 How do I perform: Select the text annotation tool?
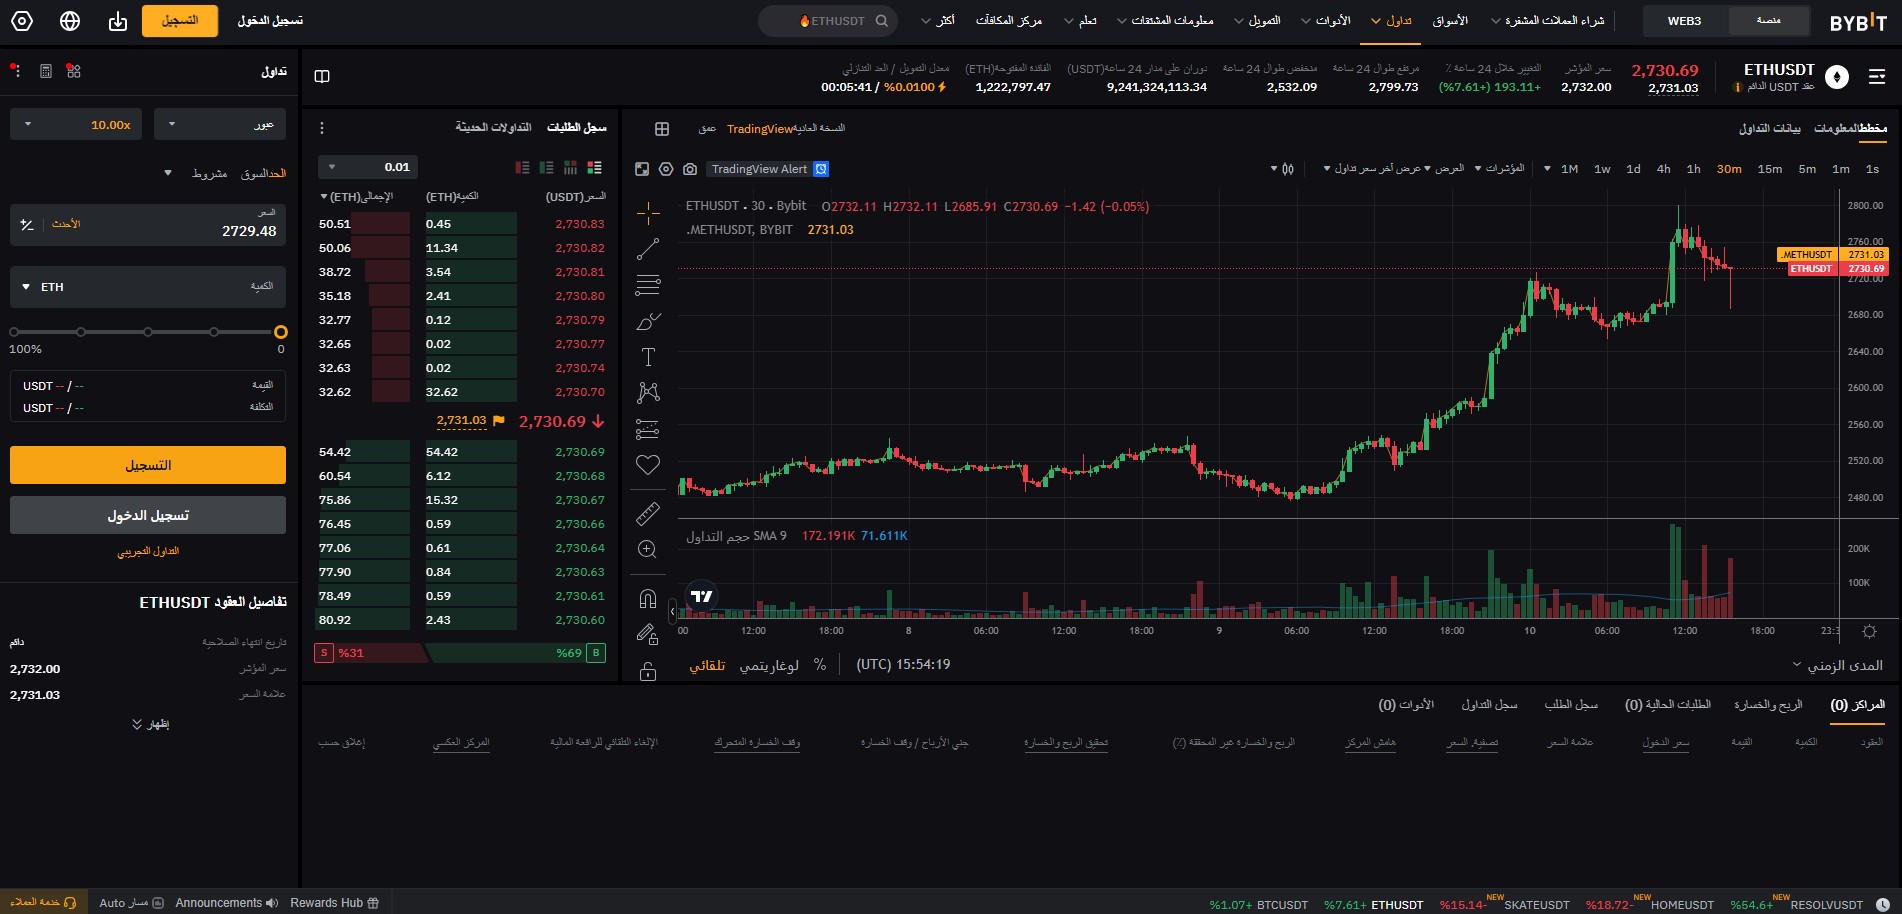click(648, 356)
